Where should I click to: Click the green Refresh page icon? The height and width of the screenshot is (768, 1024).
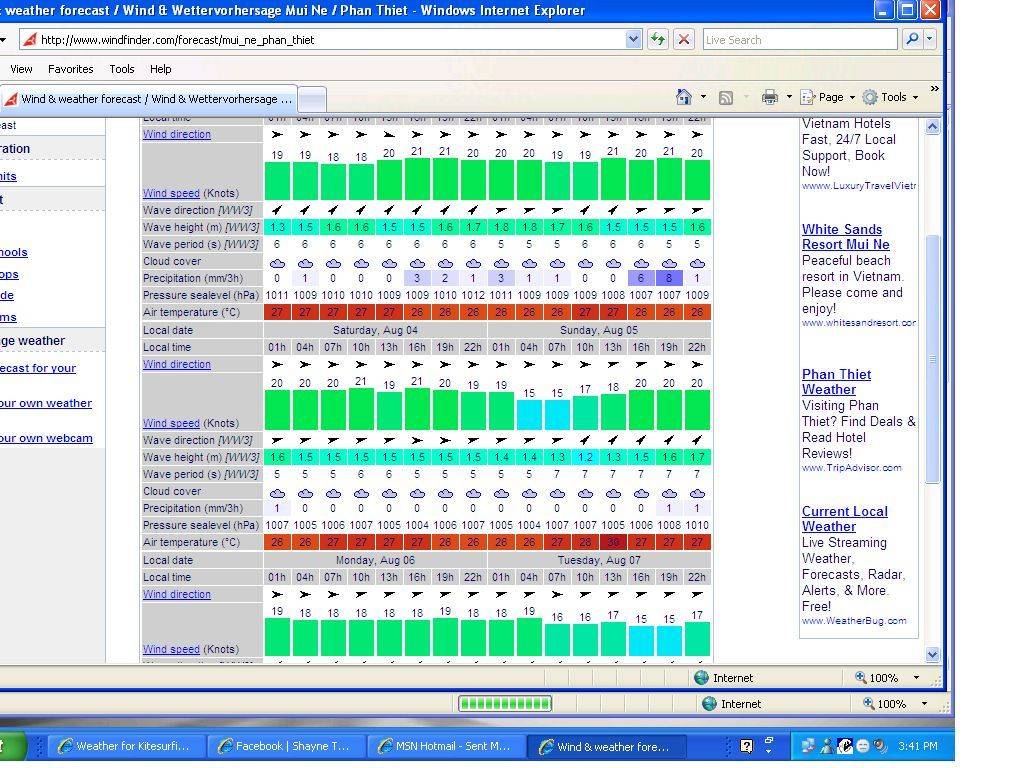(x=657, y=39)
